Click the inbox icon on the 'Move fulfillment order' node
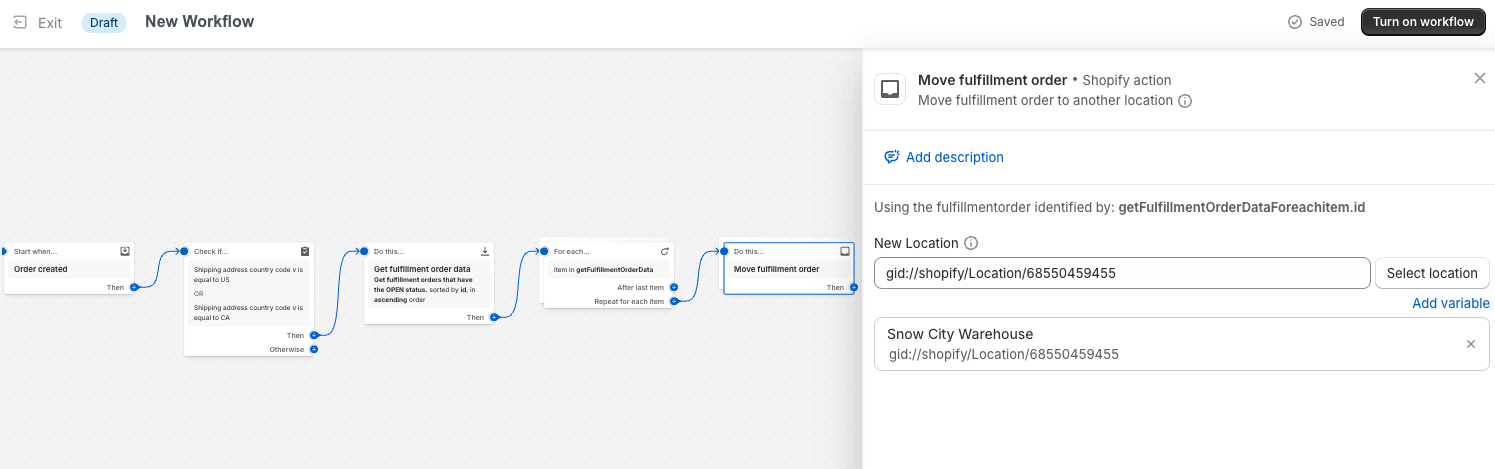 pyautogui.click(x=845, y=251)
